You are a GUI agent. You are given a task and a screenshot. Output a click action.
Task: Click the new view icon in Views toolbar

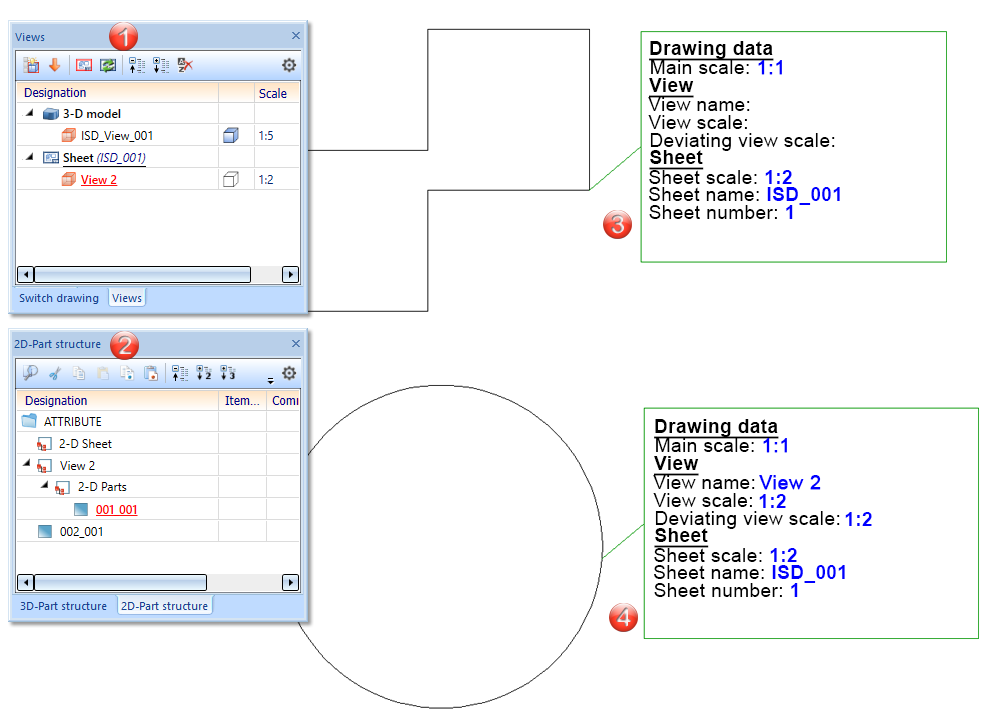coord(31,65)
